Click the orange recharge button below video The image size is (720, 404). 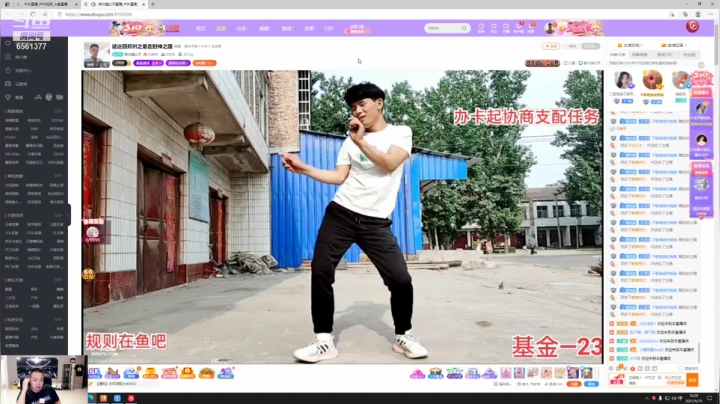[574, 384]
